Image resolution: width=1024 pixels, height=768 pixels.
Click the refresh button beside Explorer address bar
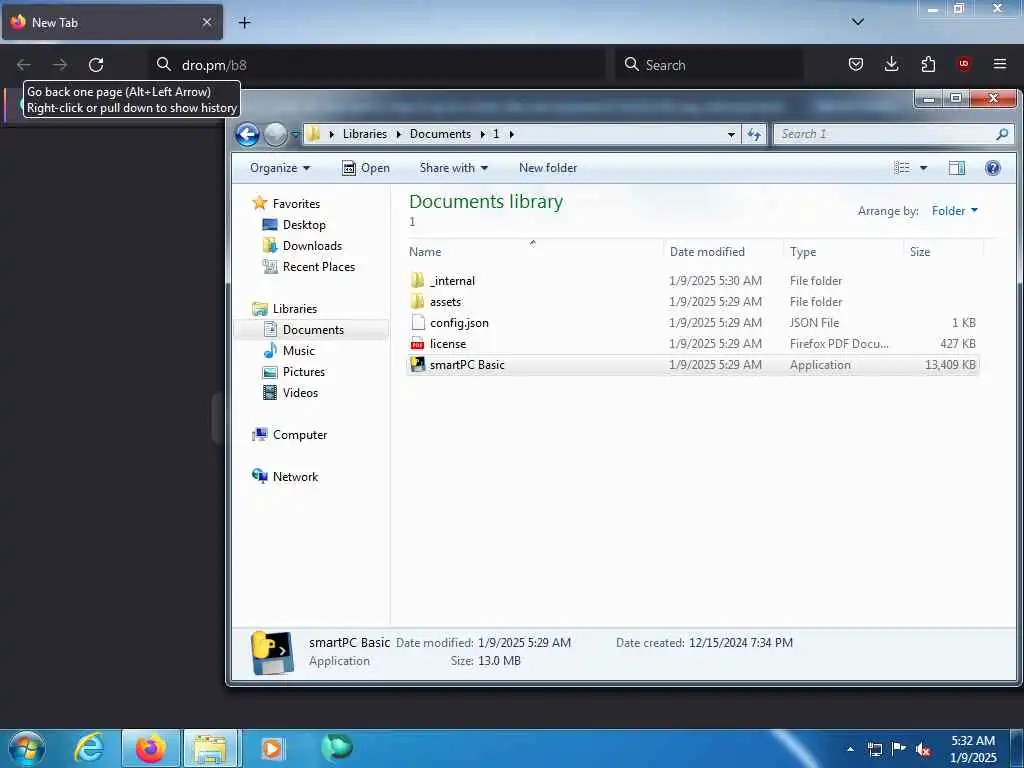(754, 135)
